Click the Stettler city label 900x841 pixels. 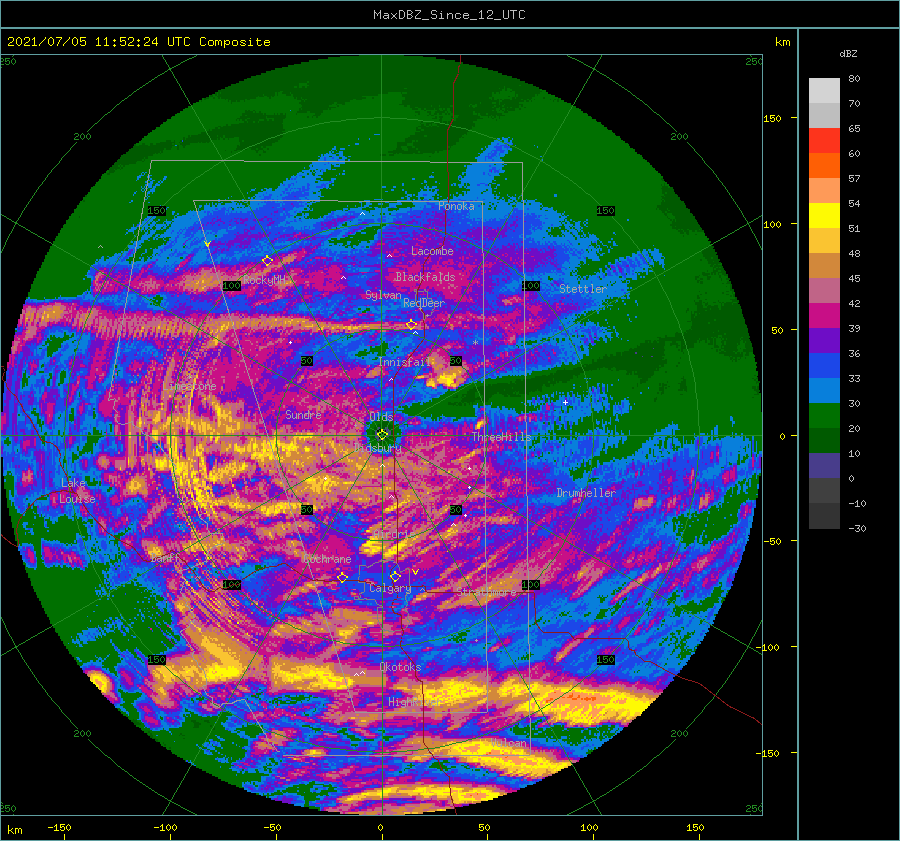[x=583, y=289]
